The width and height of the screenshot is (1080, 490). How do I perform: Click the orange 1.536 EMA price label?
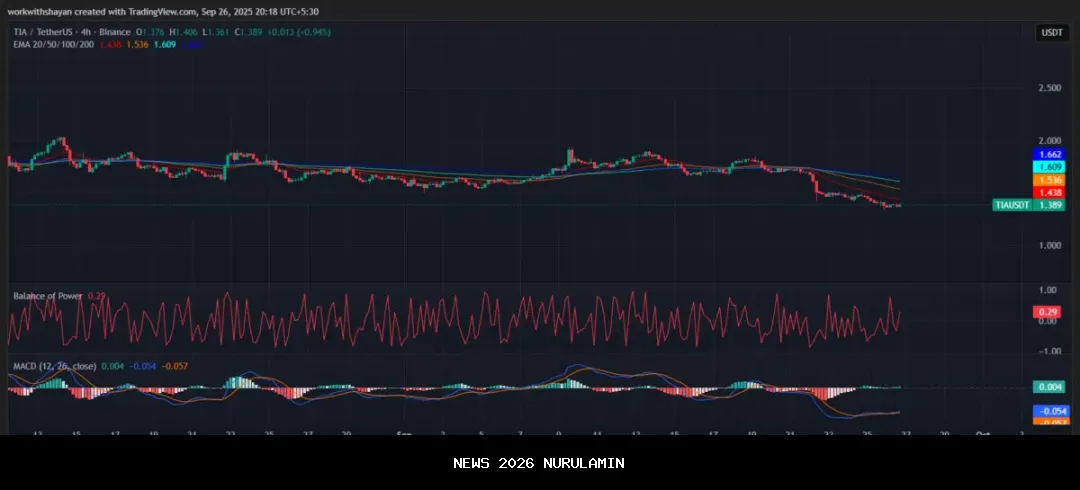(1050, 180)
